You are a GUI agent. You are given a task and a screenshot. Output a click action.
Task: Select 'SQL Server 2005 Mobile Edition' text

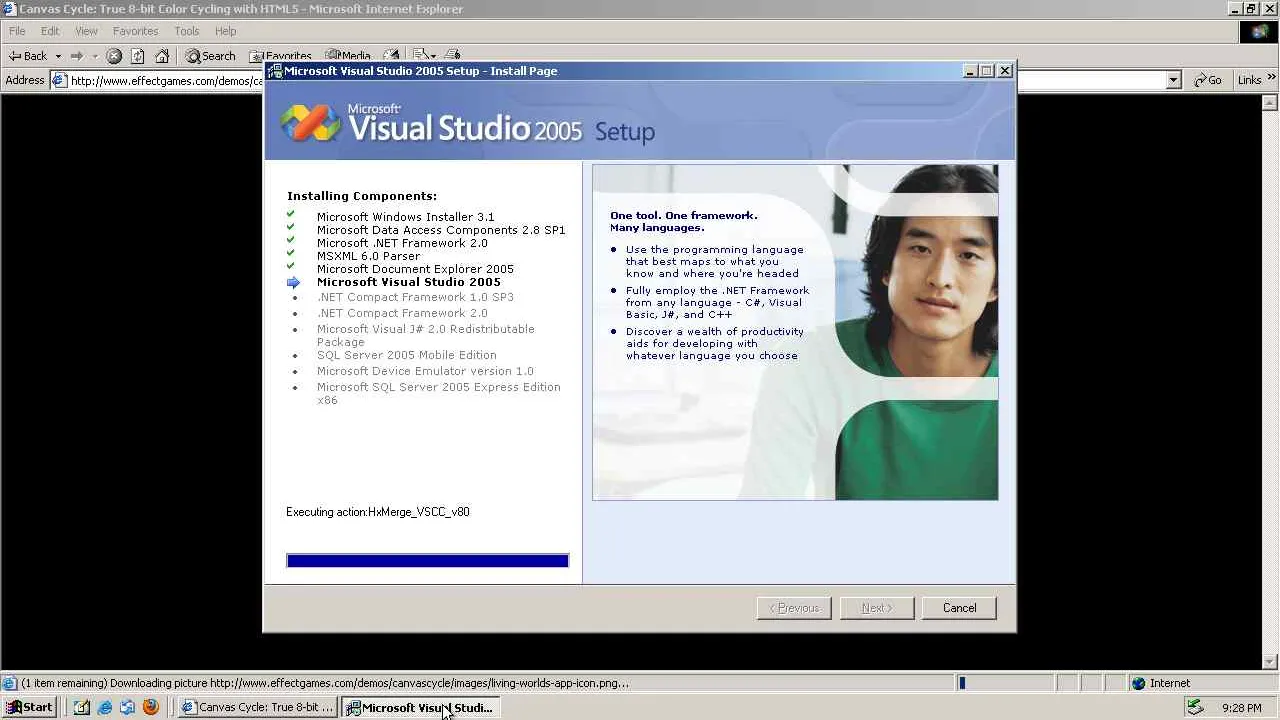tap(406, 355)
